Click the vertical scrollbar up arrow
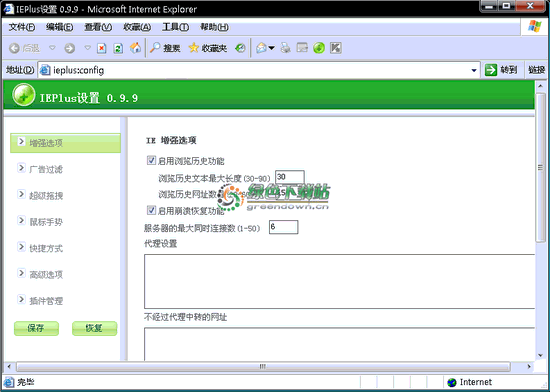This screenshot has height=392, width=550. click(x=541, y=86)
